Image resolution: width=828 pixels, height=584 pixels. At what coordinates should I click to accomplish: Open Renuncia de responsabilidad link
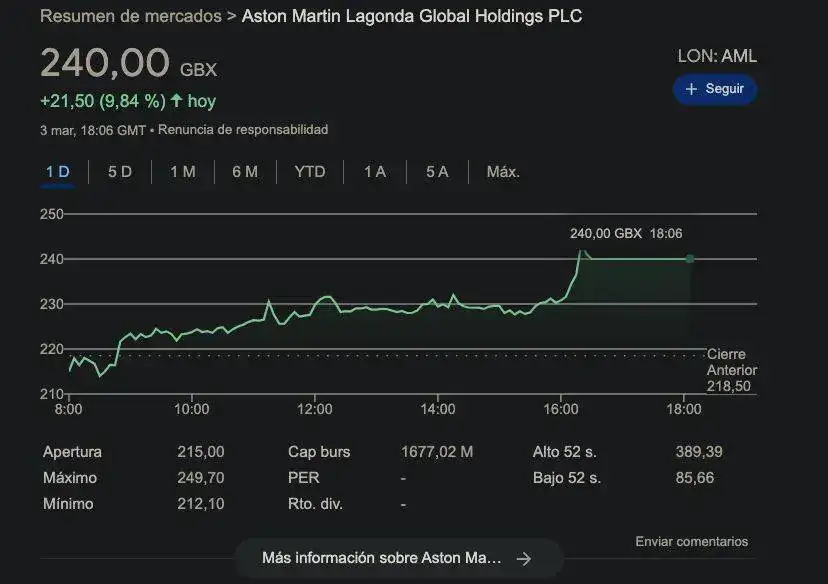243,129
